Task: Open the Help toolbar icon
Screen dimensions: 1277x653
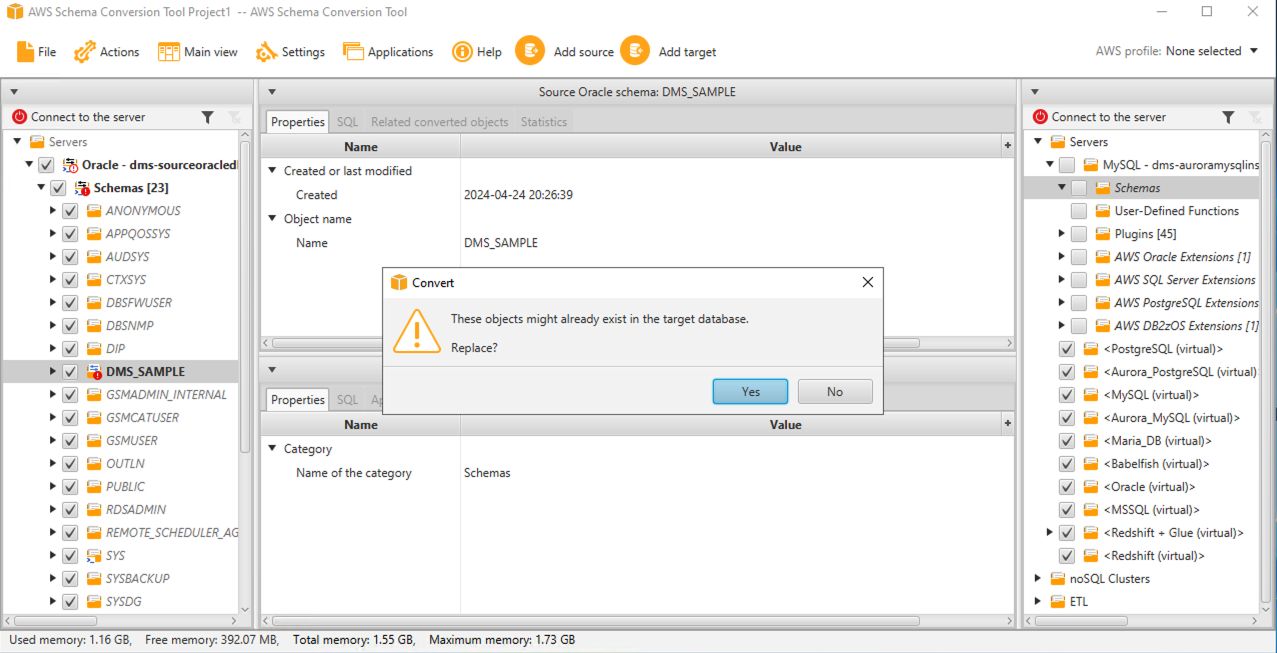Action: pyautogui.click(x=462, y=51)
